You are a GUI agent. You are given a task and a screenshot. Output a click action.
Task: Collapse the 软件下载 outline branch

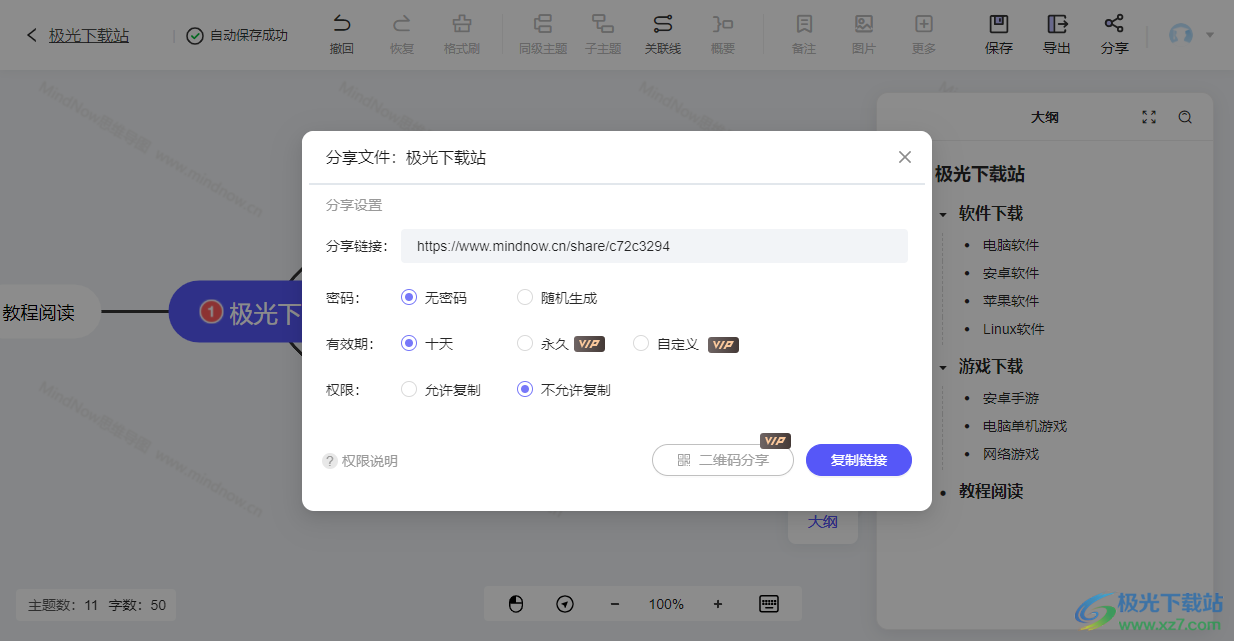point(942,214)
